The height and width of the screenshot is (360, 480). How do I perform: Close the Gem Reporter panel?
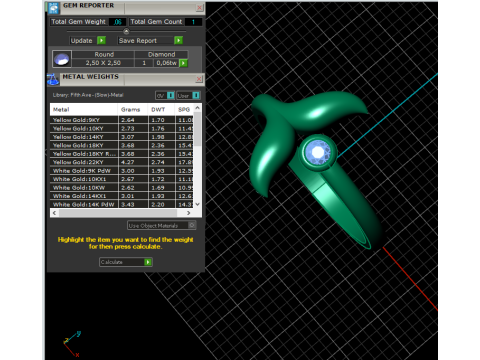pos(199,8)
